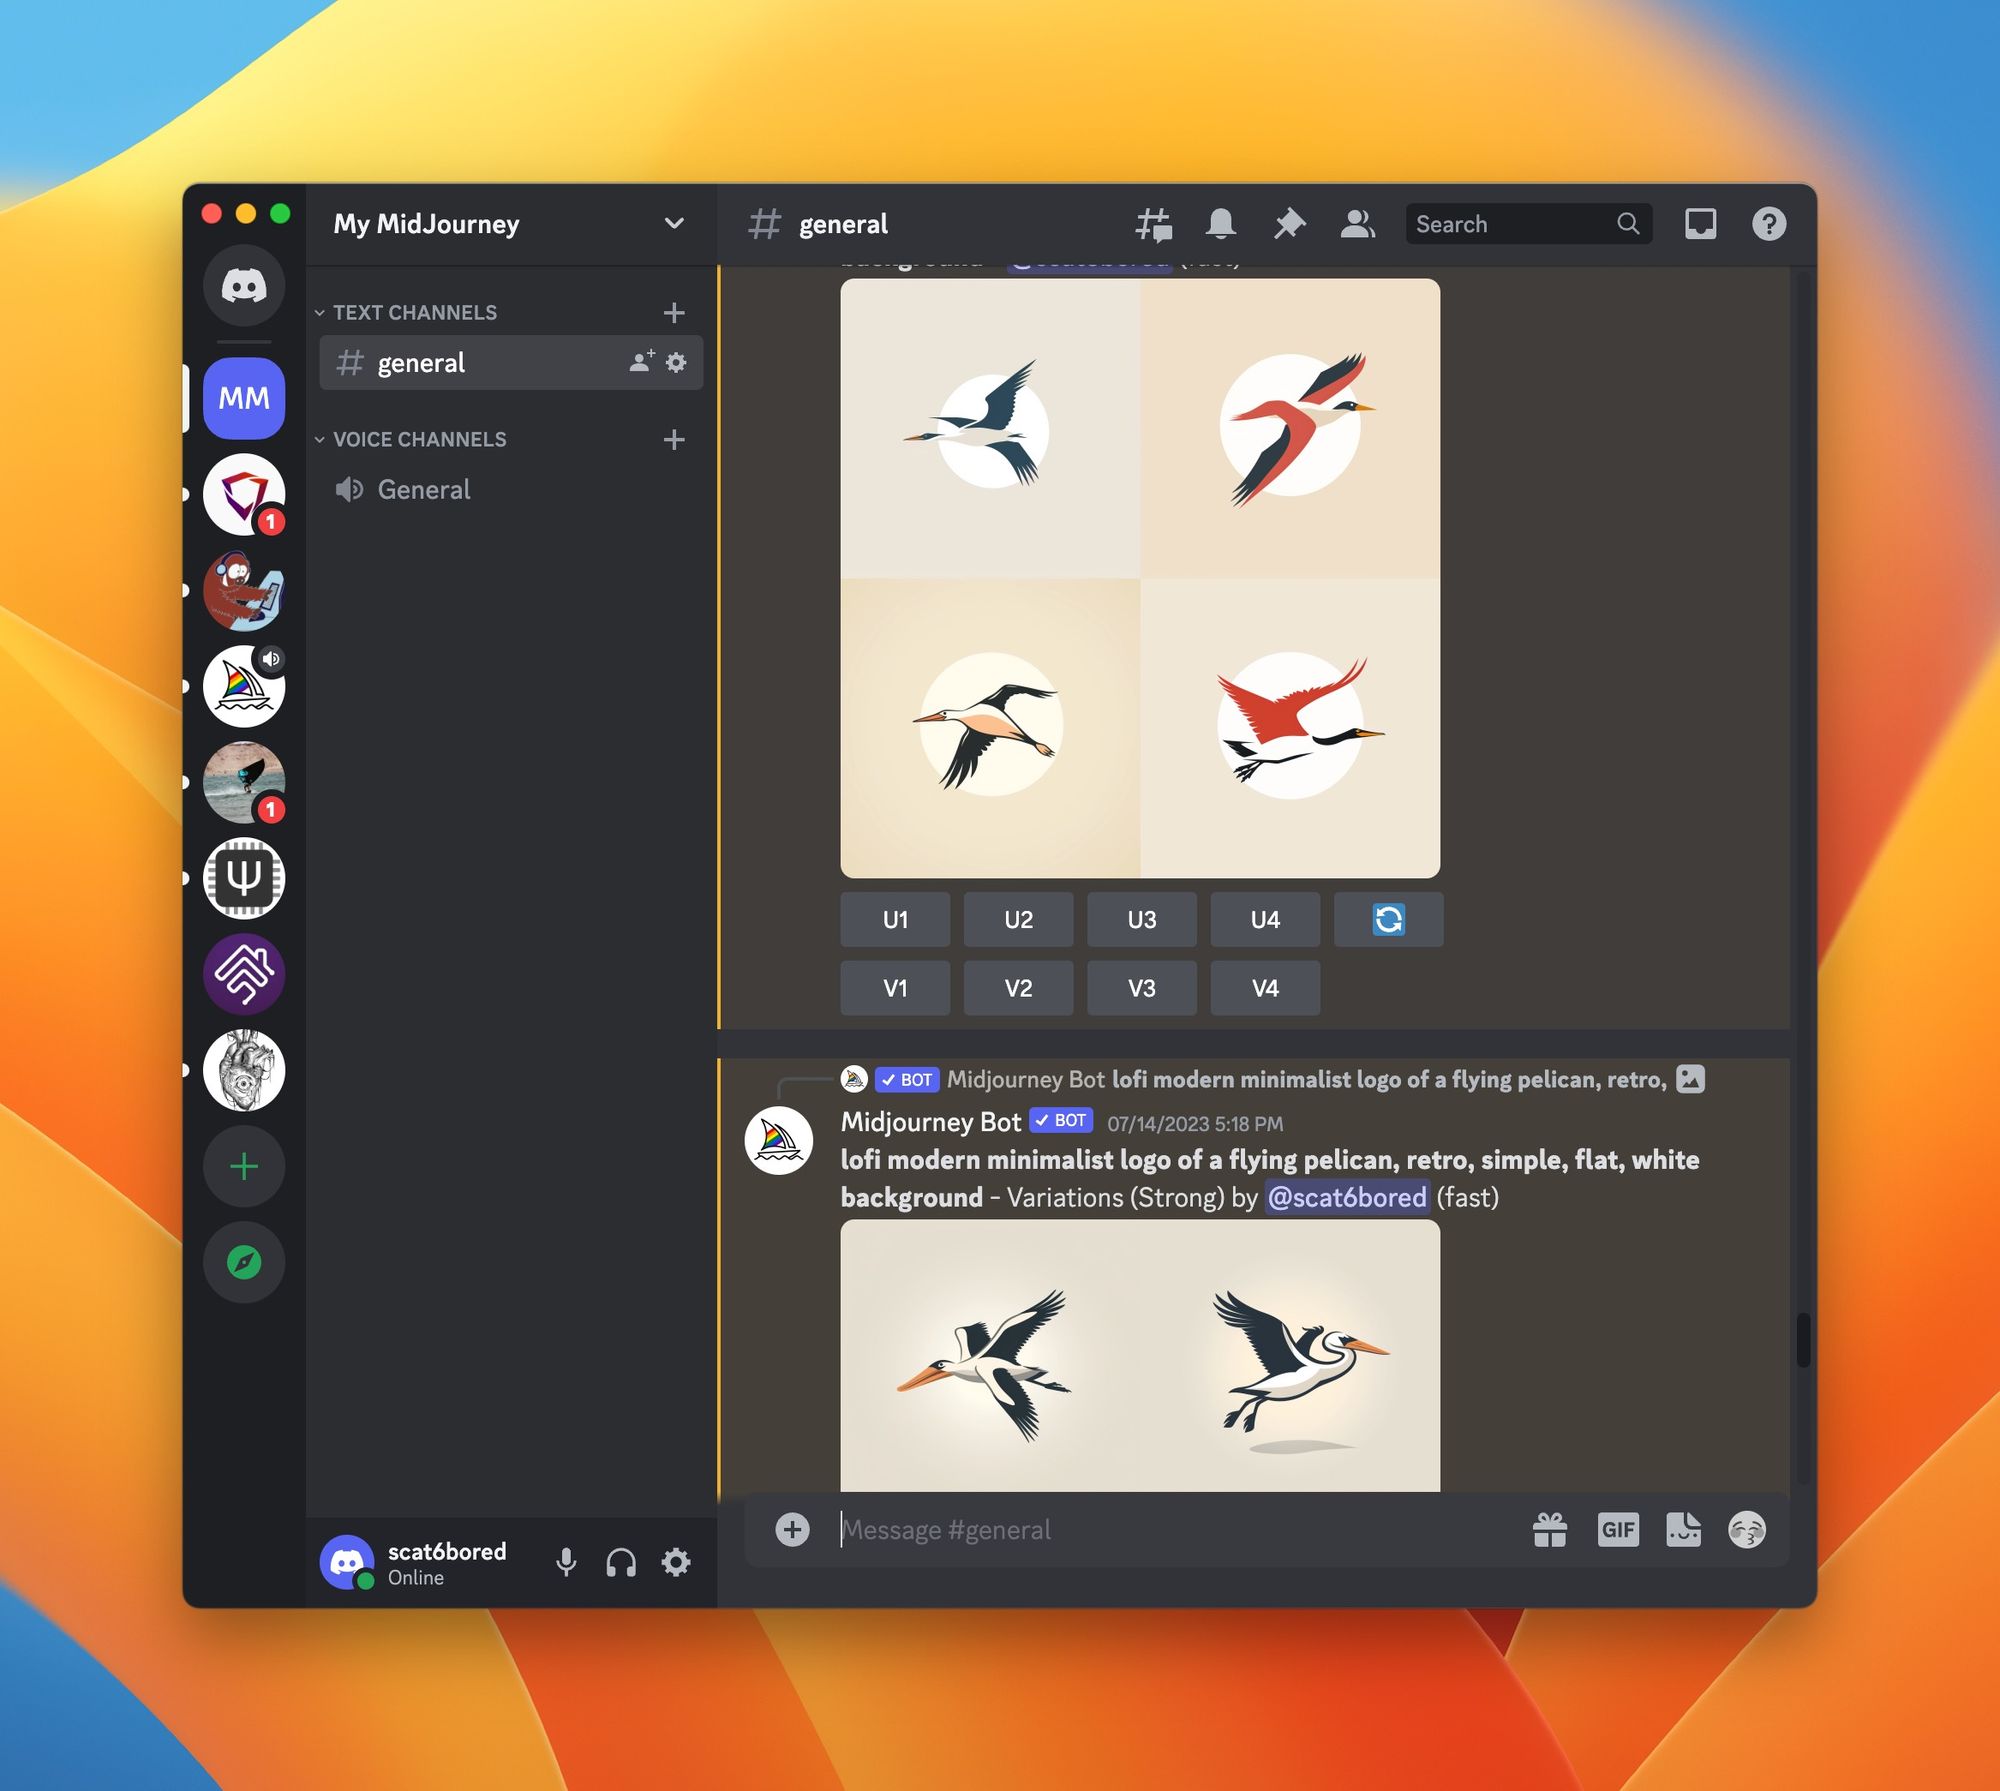Open the anatomical heart sketch server

point(244,1070)
